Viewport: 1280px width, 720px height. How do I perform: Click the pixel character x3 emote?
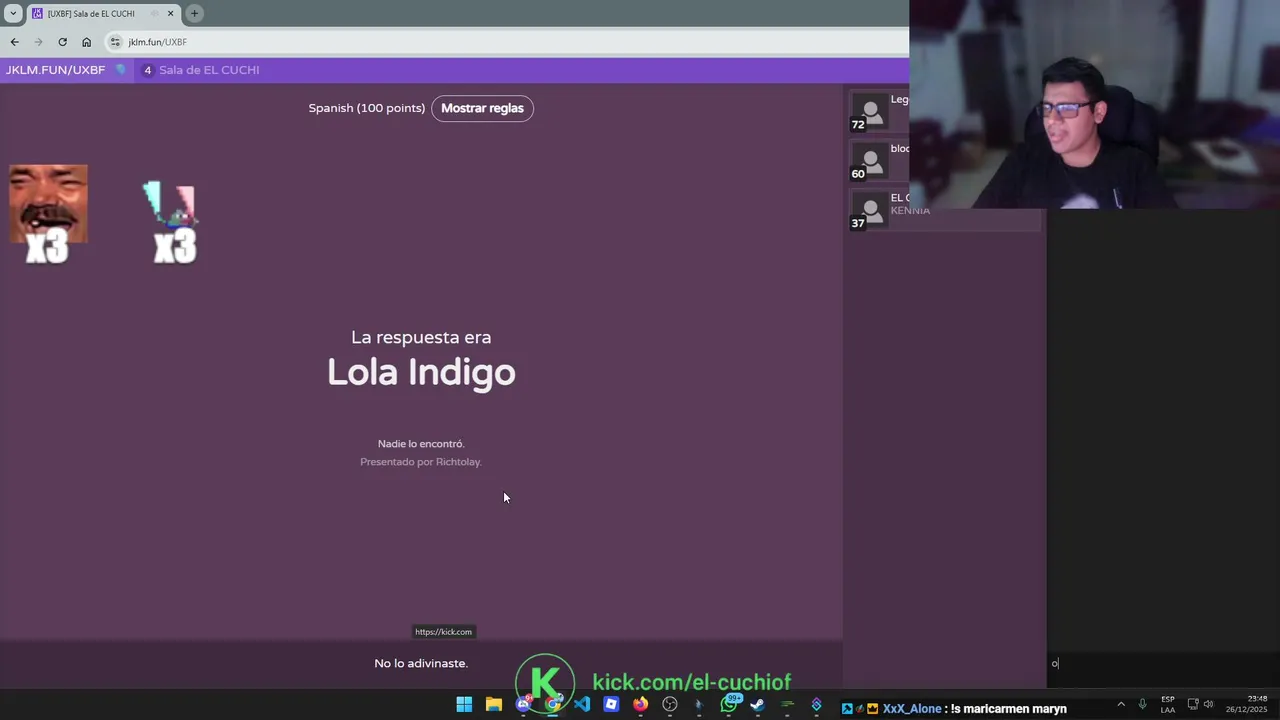173,223
